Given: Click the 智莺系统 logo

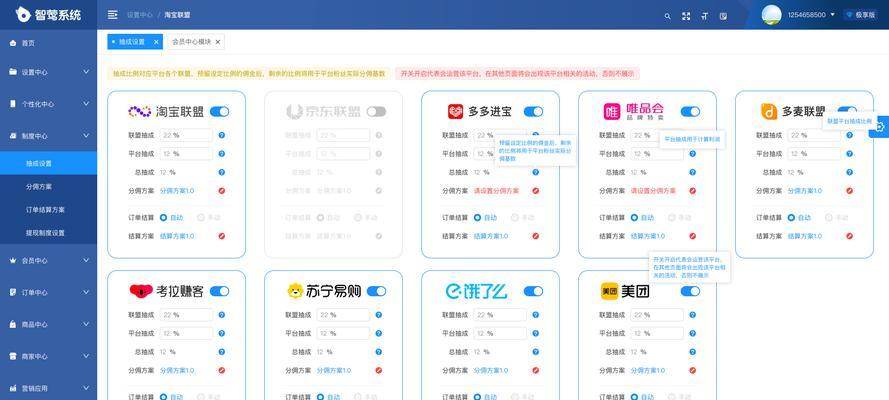Looking at the screenshot, I should (48, 15).
